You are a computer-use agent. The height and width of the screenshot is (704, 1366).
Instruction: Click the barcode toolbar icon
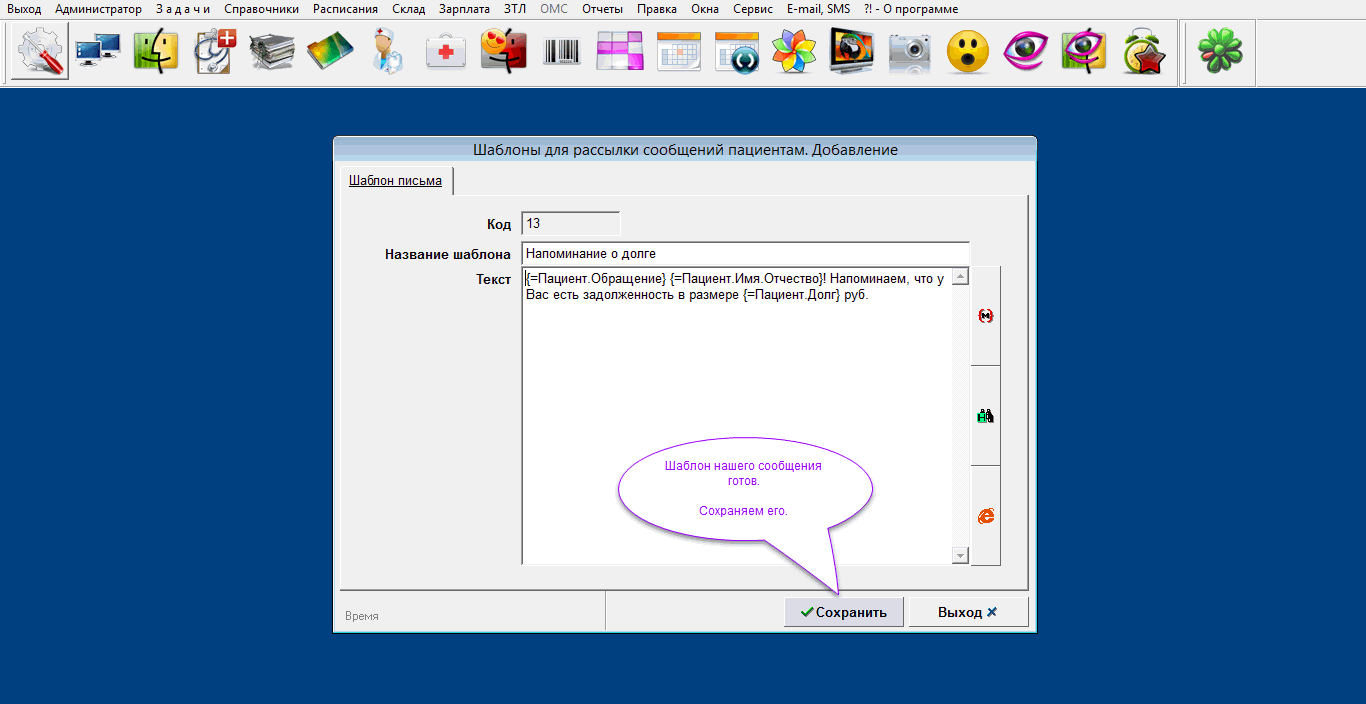pos(562,51)
